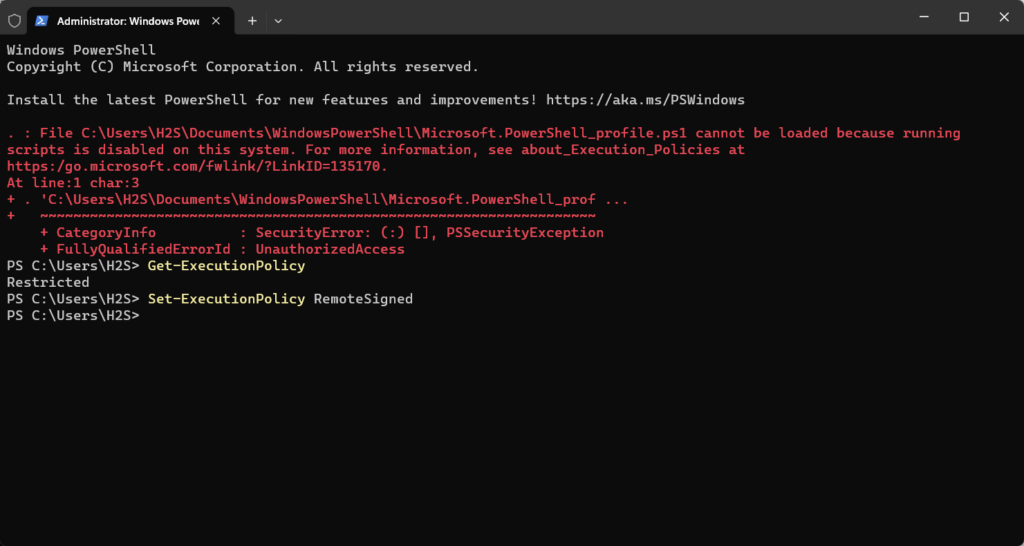
Task: Close the Windows Terminal window
Action: (x=1001, y=17)
